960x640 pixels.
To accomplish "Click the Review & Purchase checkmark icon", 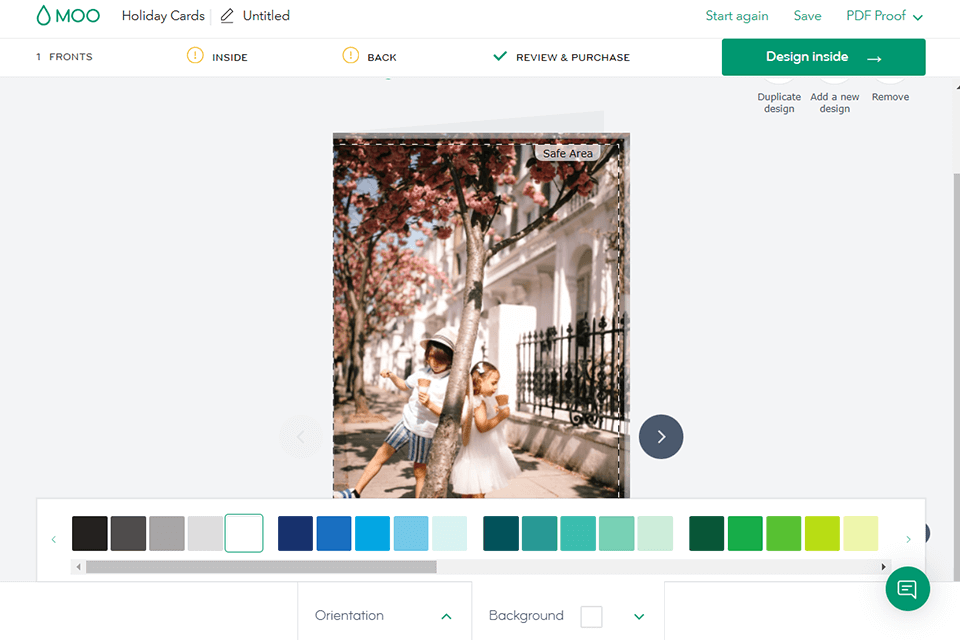I will [x=500, y=56].
